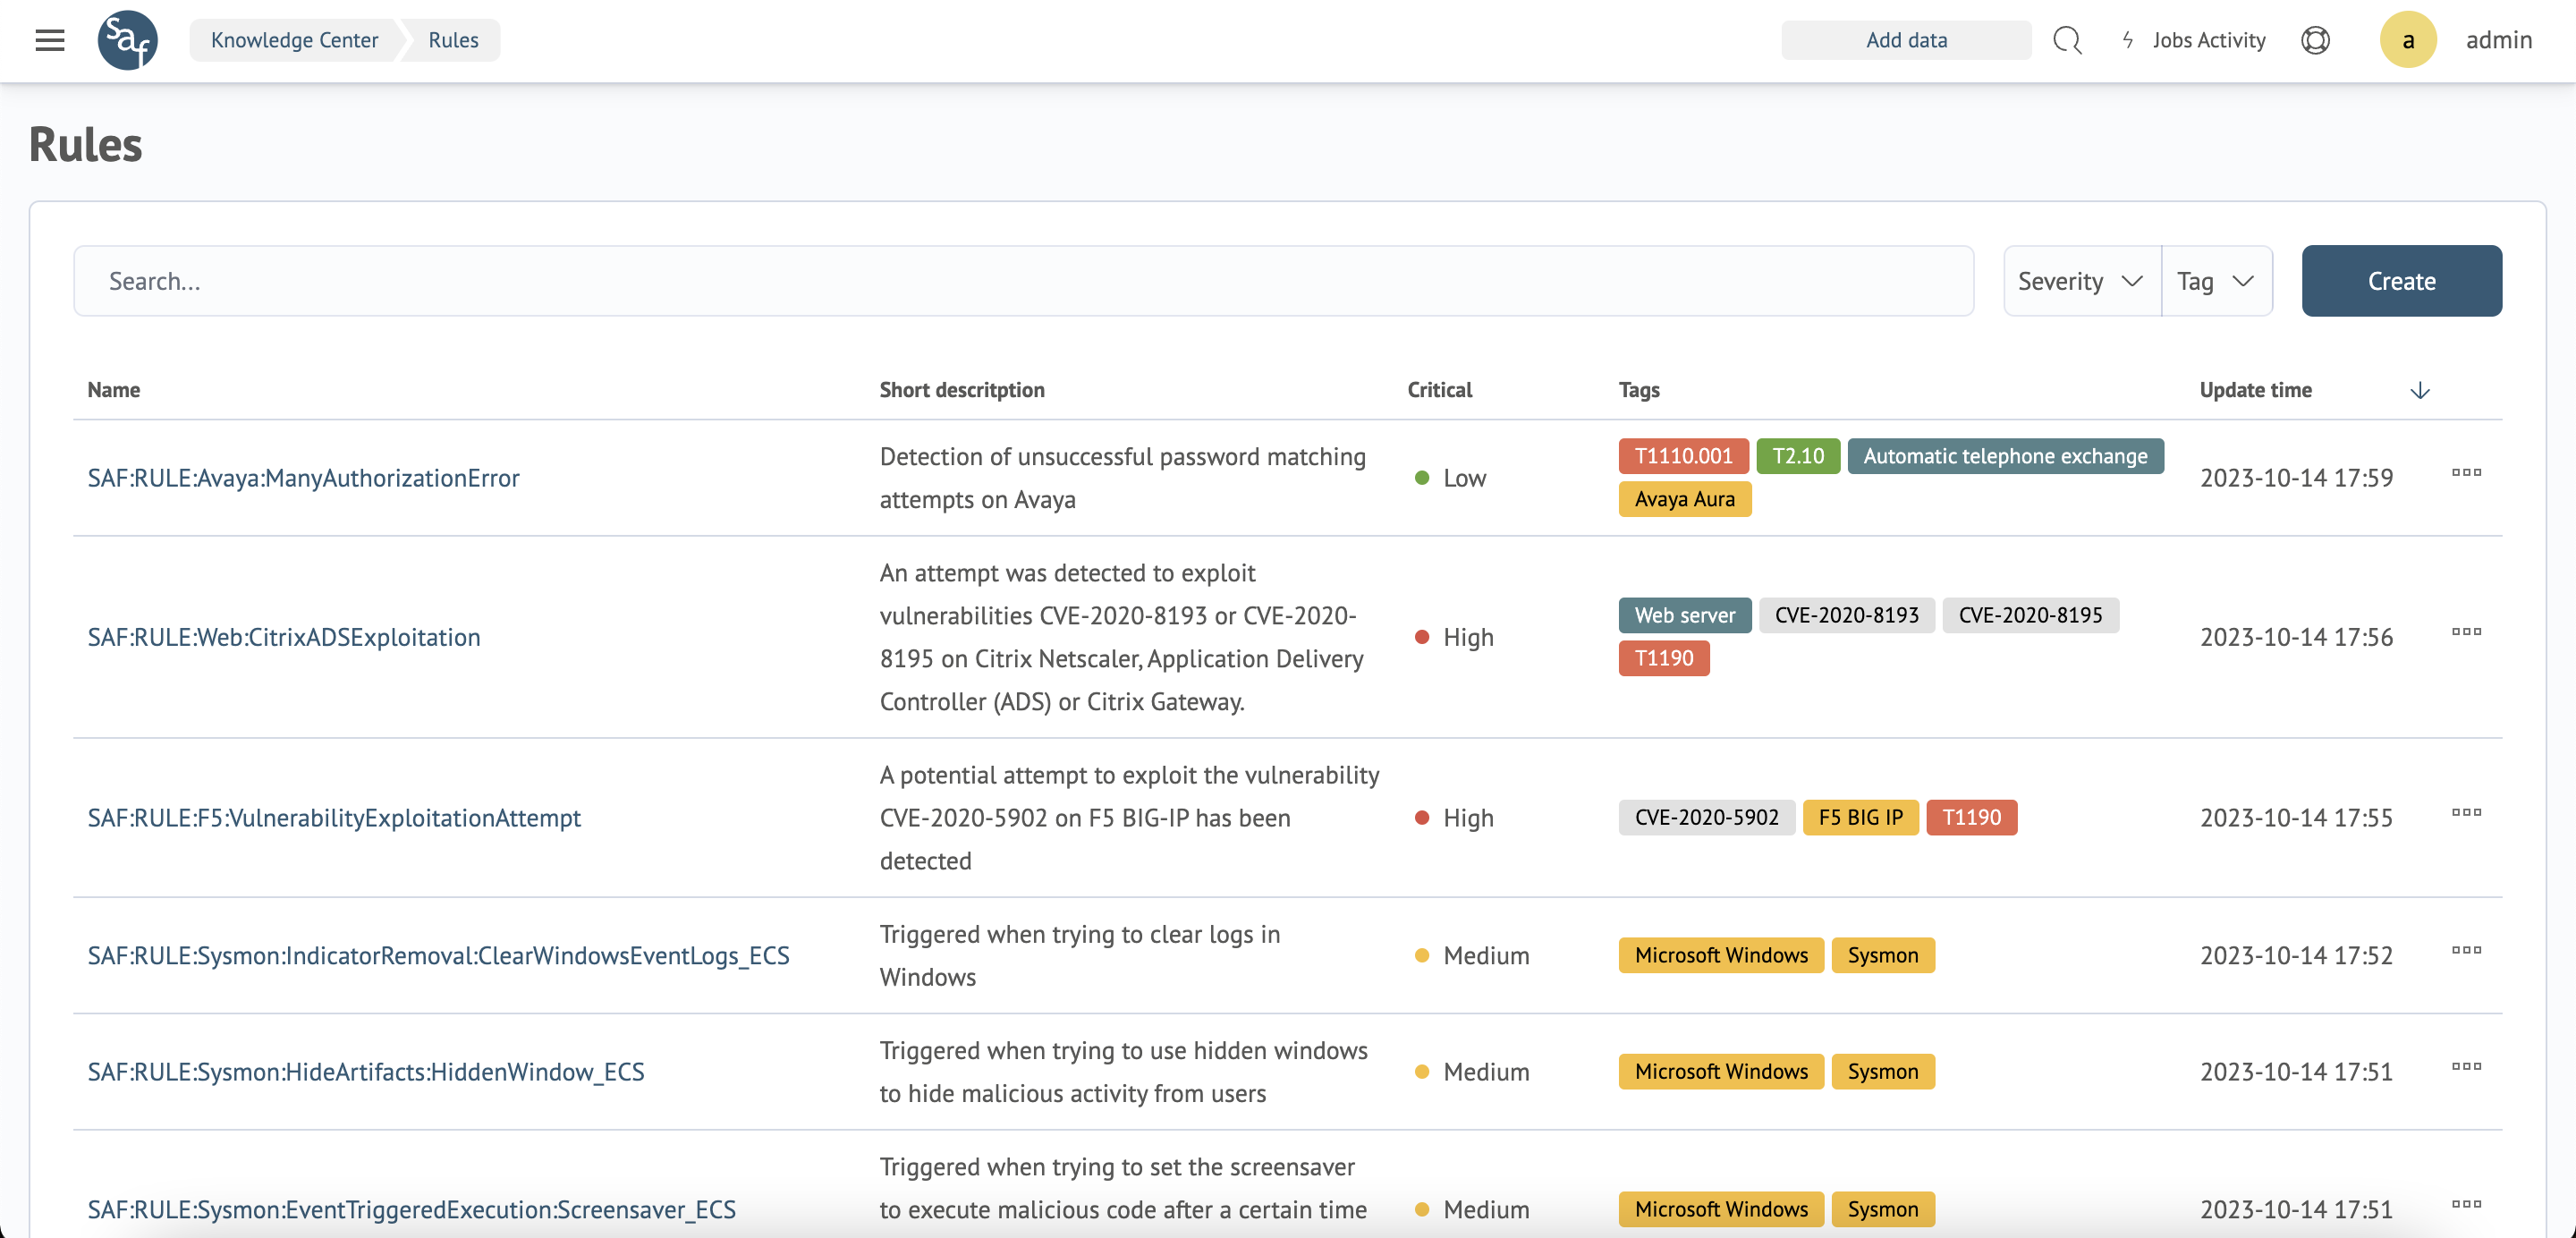Click the search magnifier icon in header
The height and width of the screenshot is (1238, 2576).
(2066, 40)
